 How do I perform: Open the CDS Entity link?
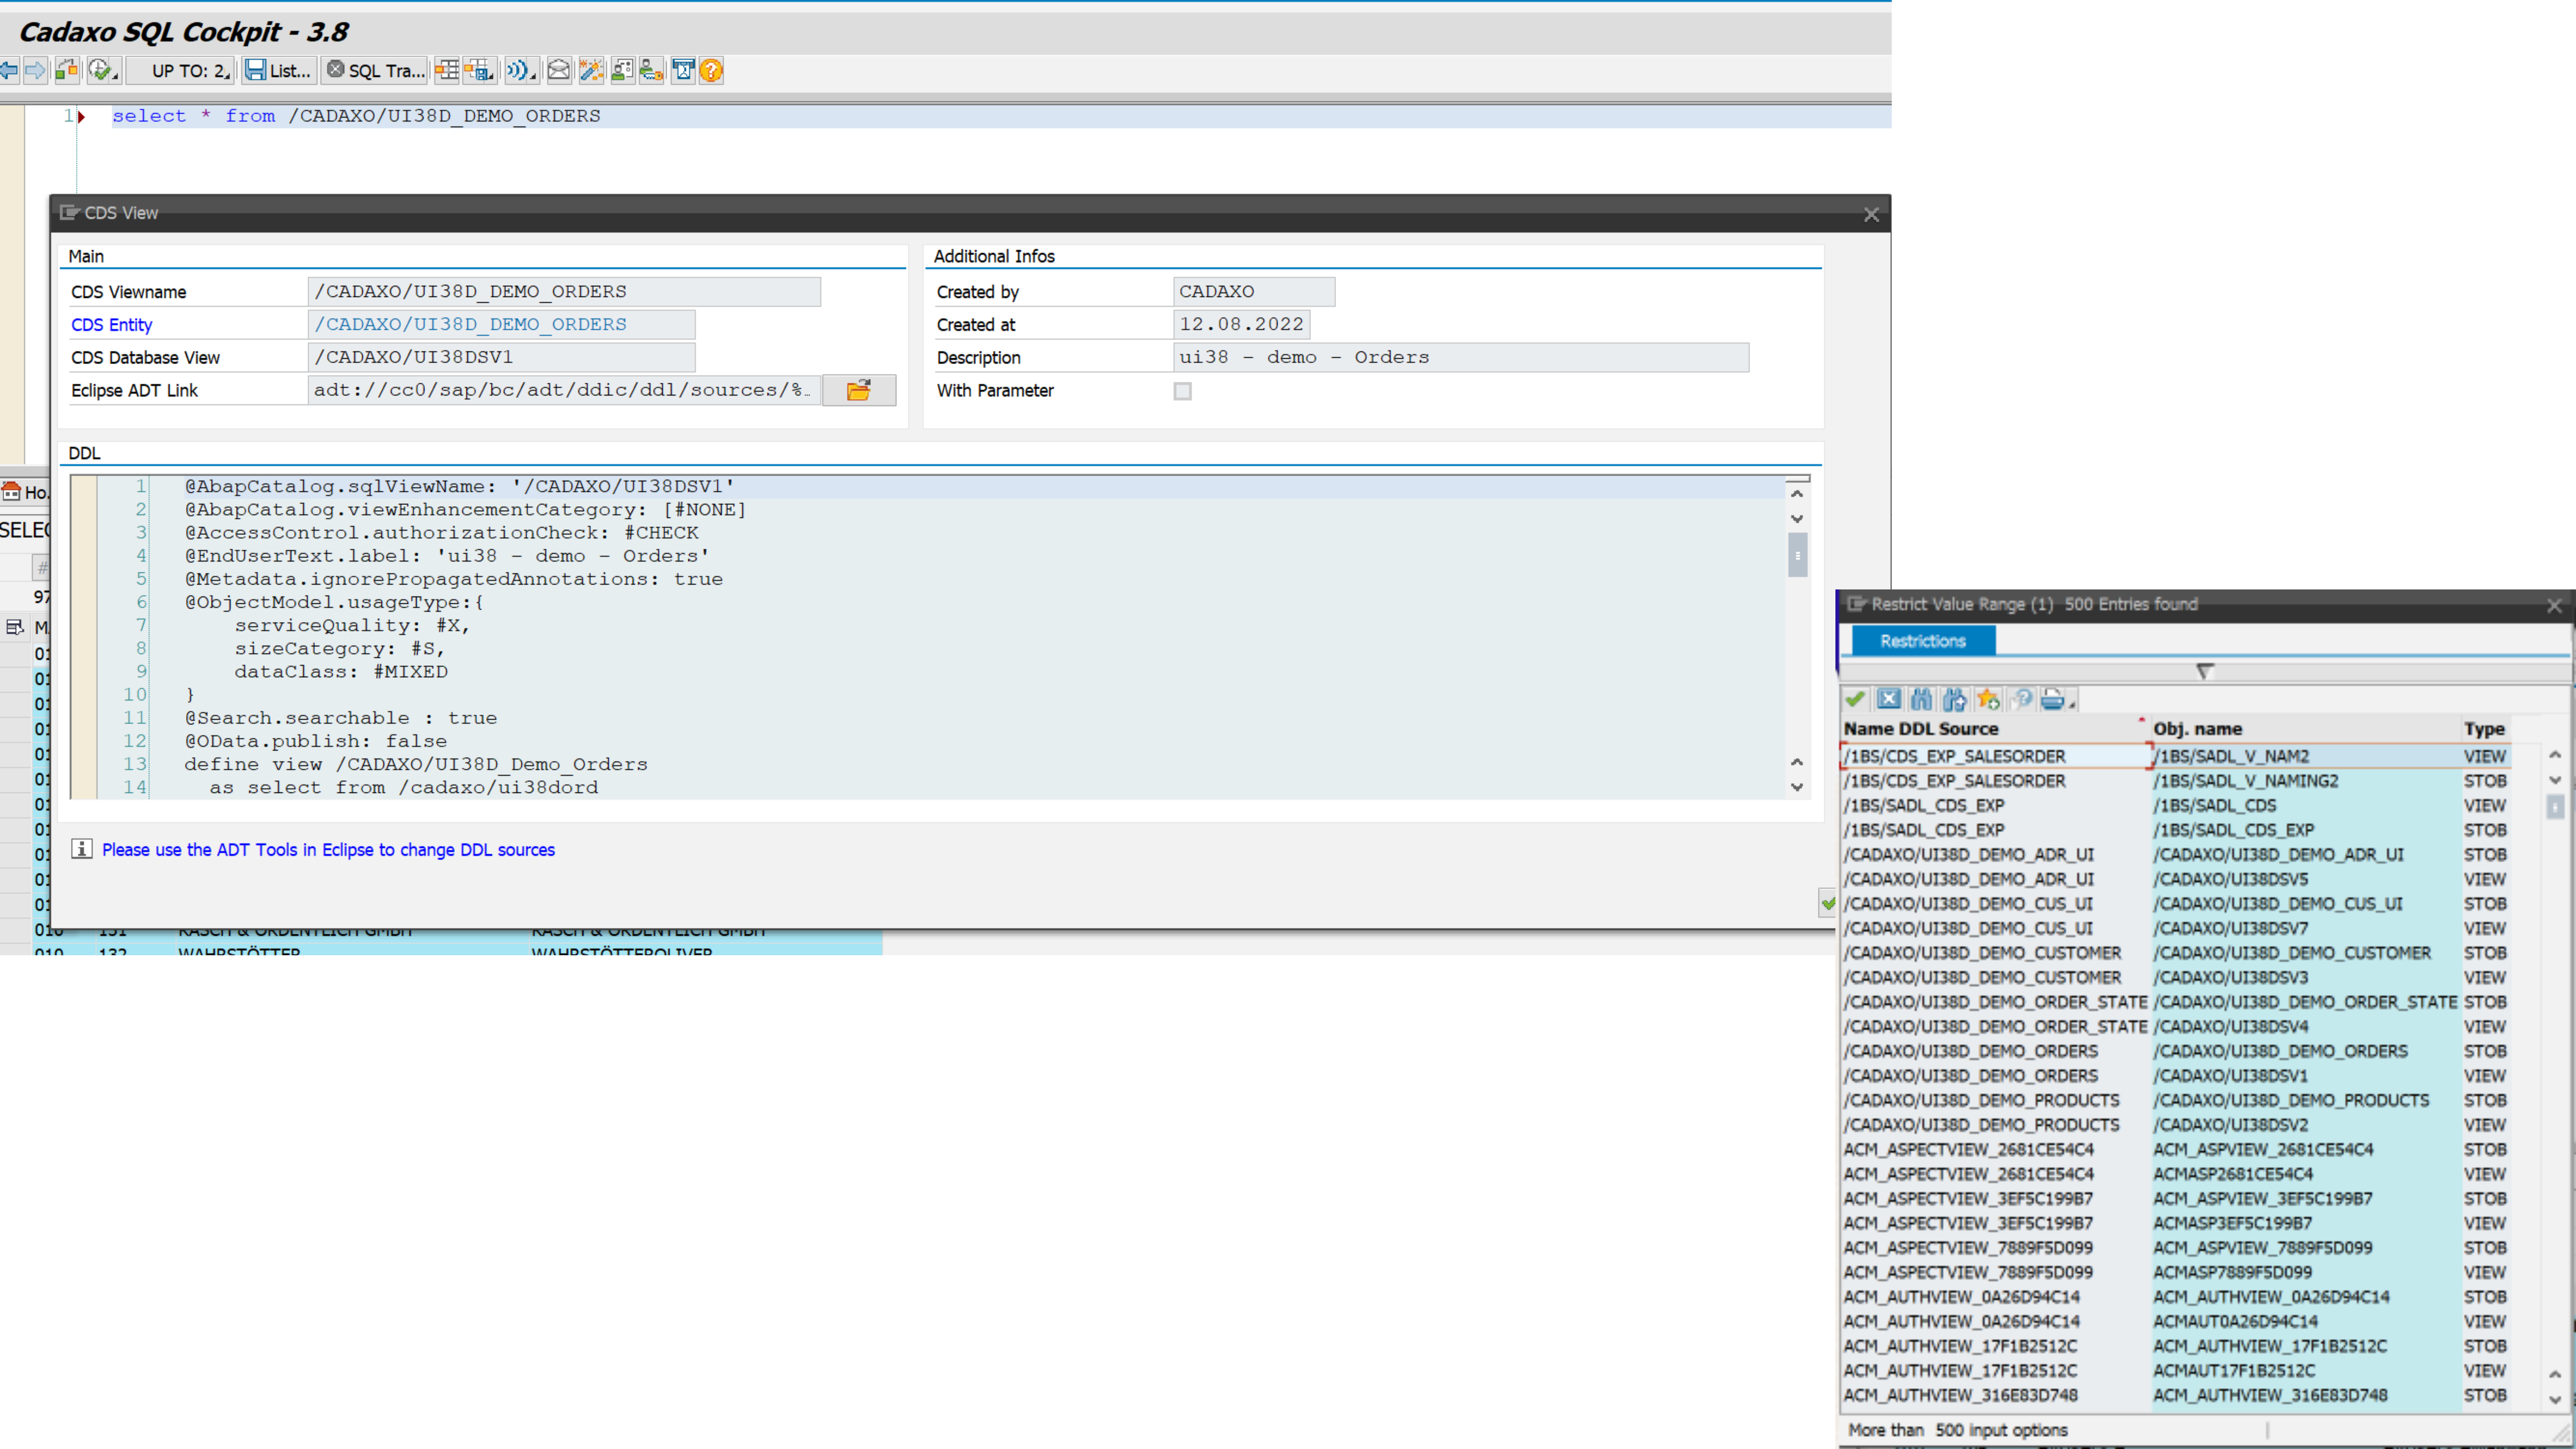tap(111, 324)
